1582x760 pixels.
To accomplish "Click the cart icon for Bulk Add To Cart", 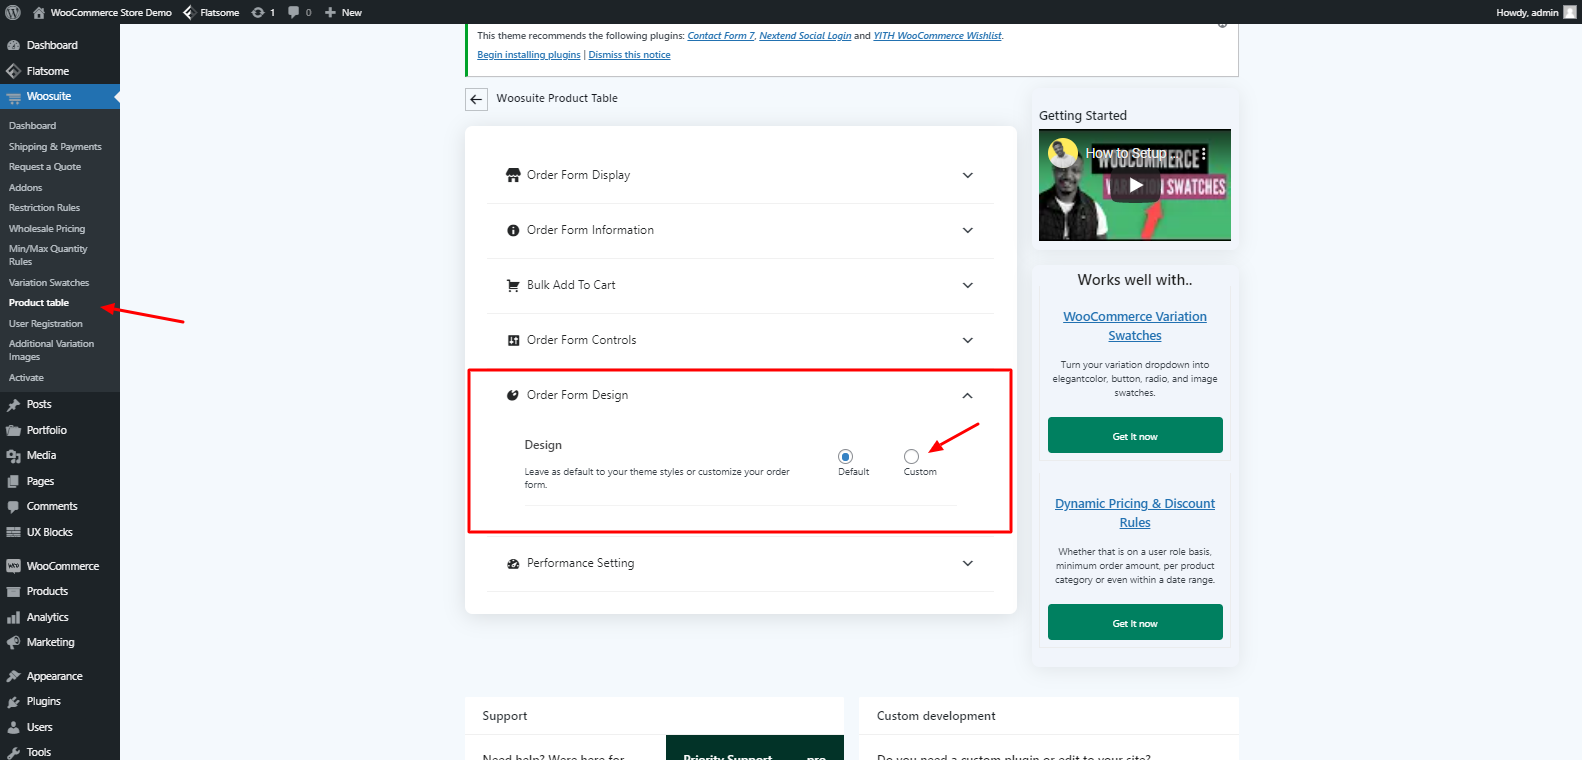I will [513, 285].
